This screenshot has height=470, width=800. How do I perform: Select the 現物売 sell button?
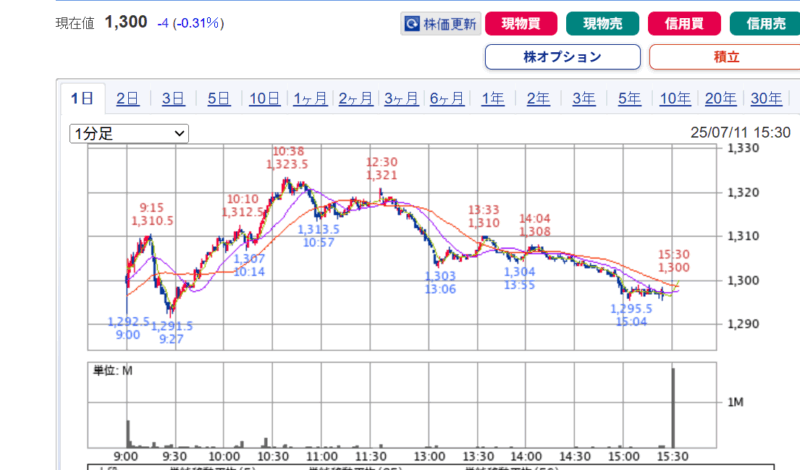click(x=603, y=23)
